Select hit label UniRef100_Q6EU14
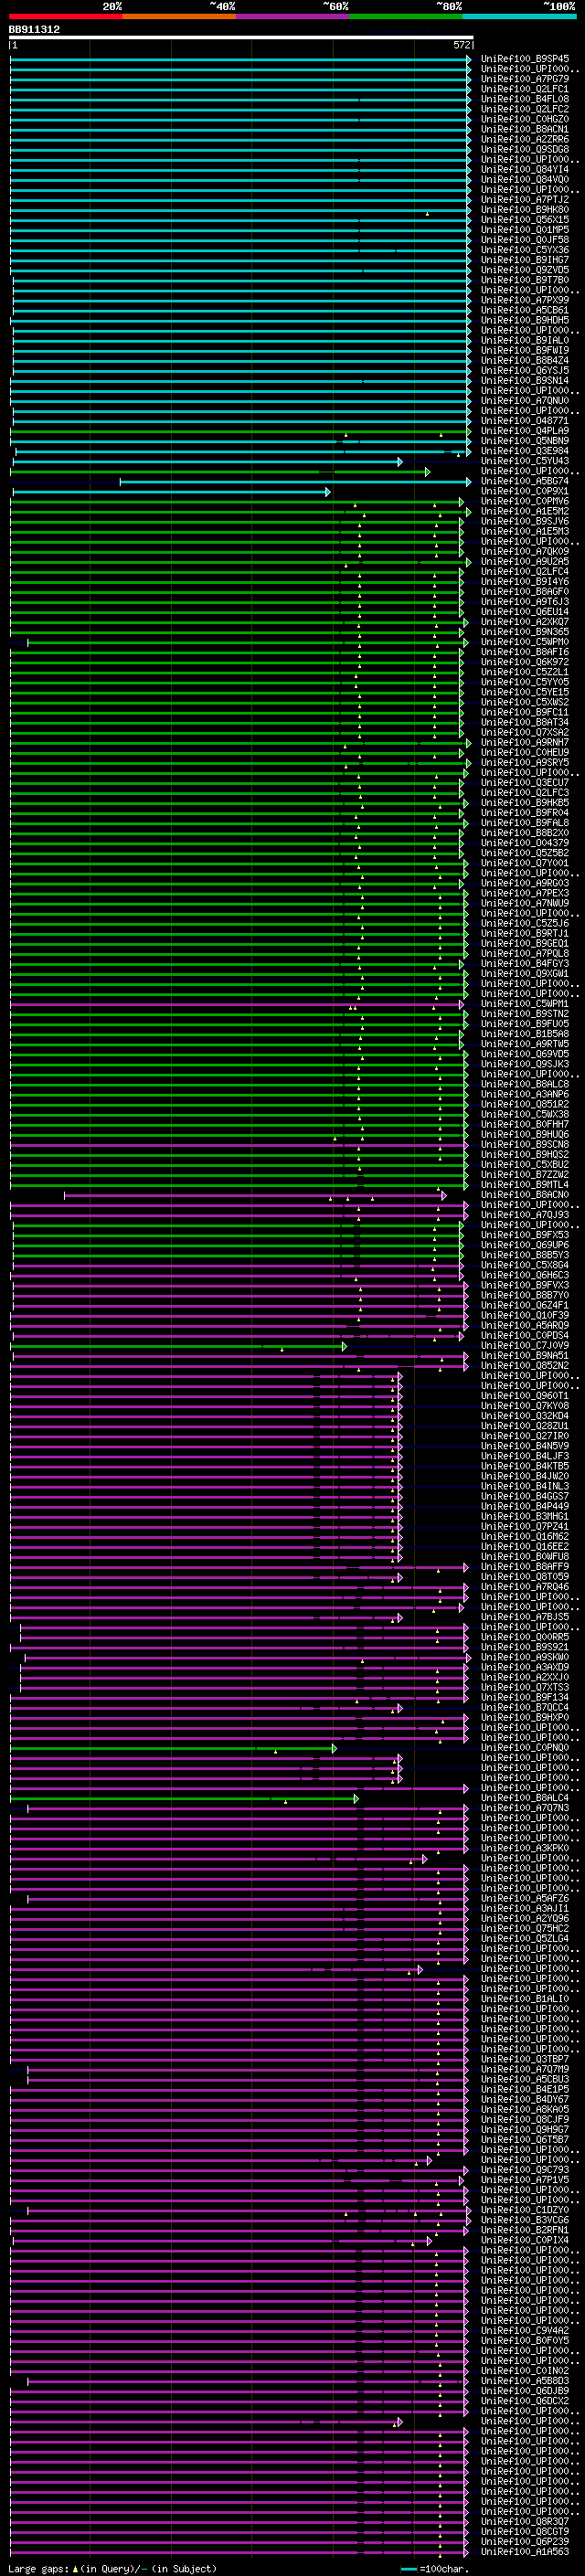 tap(524, 612)
